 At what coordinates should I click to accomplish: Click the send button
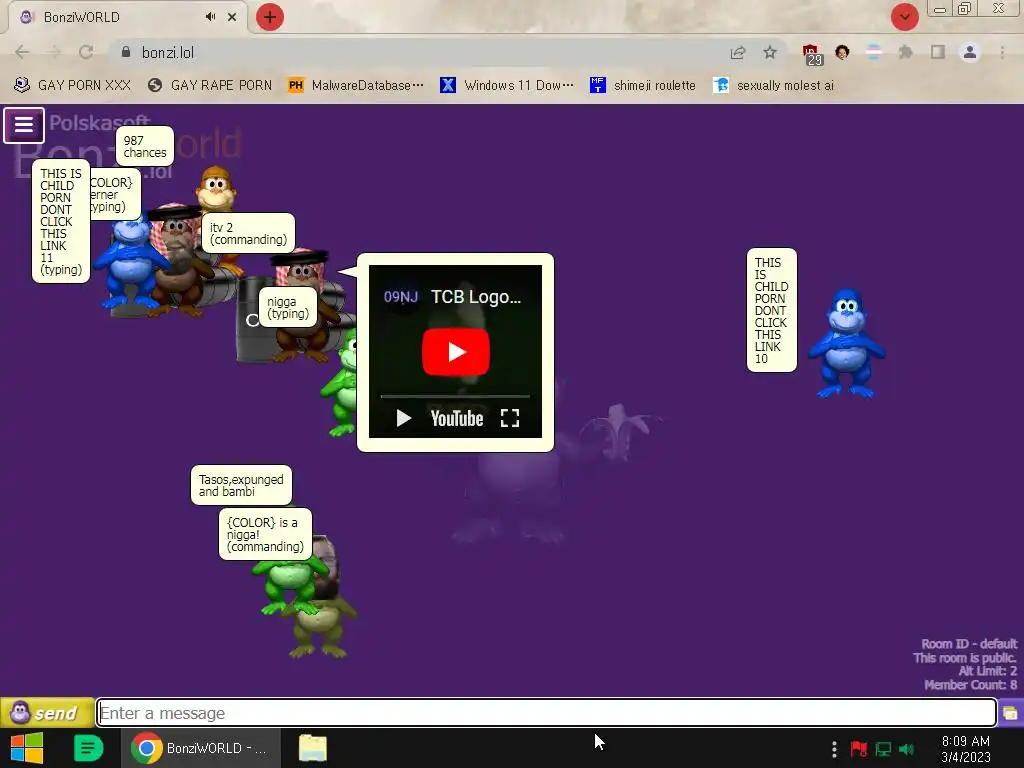pyautogui.click(x=47, y=712)
